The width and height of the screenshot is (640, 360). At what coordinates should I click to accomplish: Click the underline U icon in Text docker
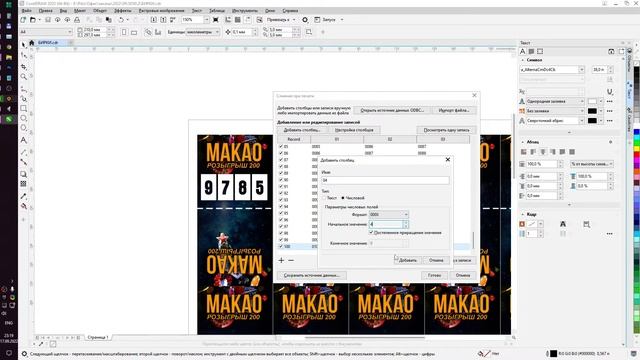pos(610,92)
